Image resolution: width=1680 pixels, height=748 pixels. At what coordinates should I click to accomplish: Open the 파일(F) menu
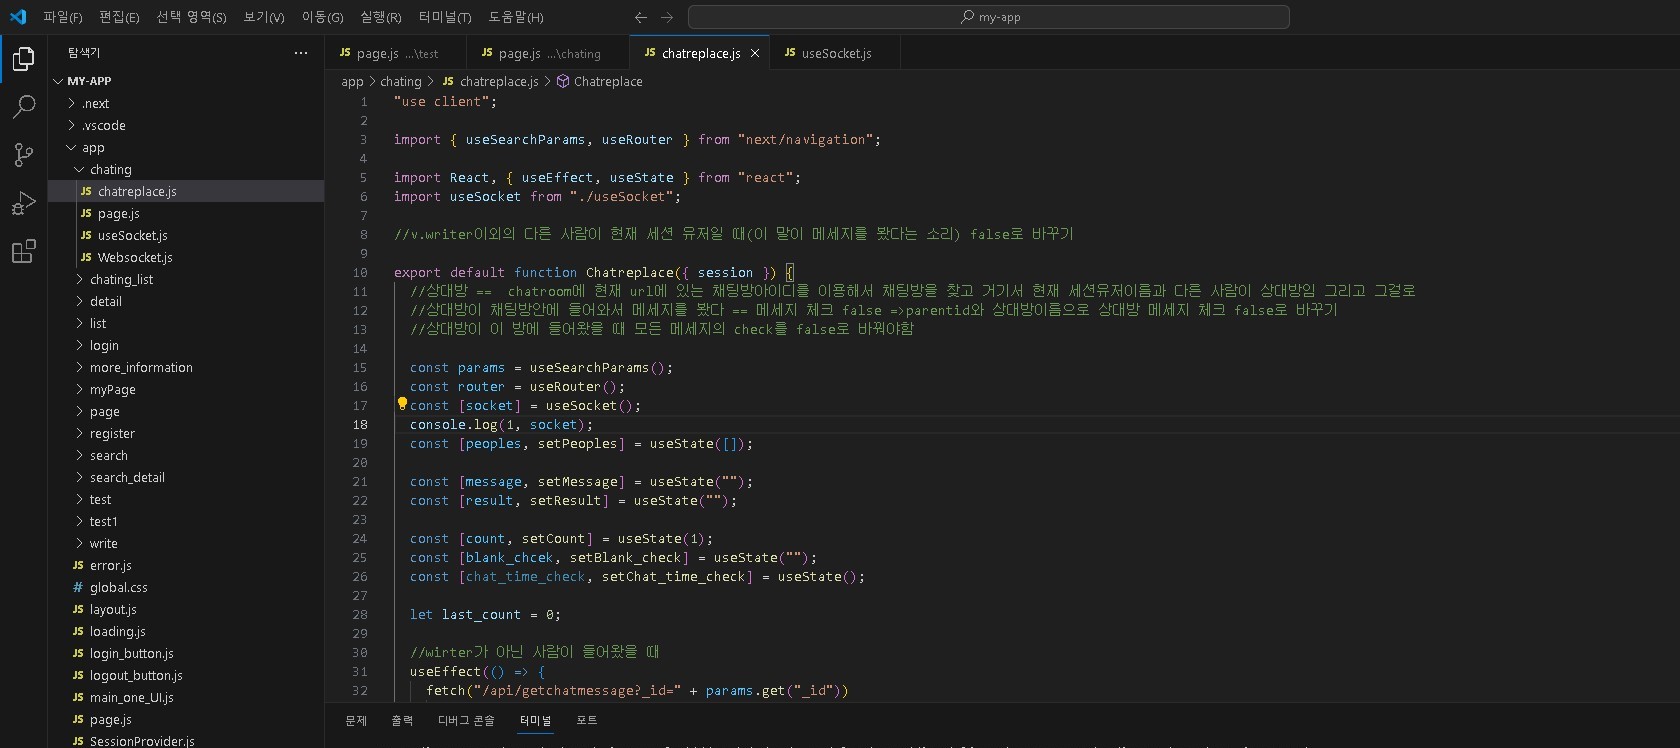(x=62, y=17)
